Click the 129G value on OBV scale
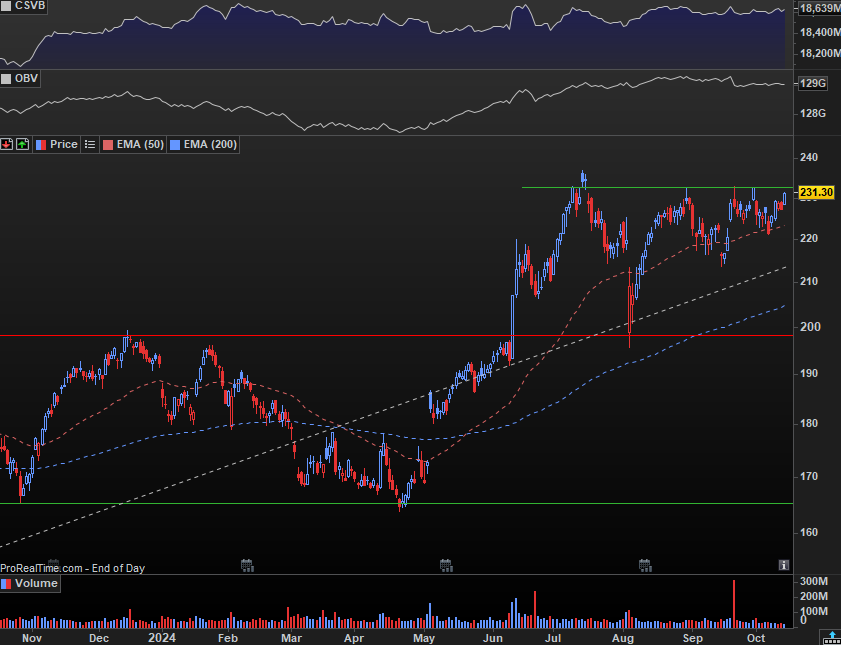Screen dimensions: 841x645 pyautogui.click(x=812, y=84)
